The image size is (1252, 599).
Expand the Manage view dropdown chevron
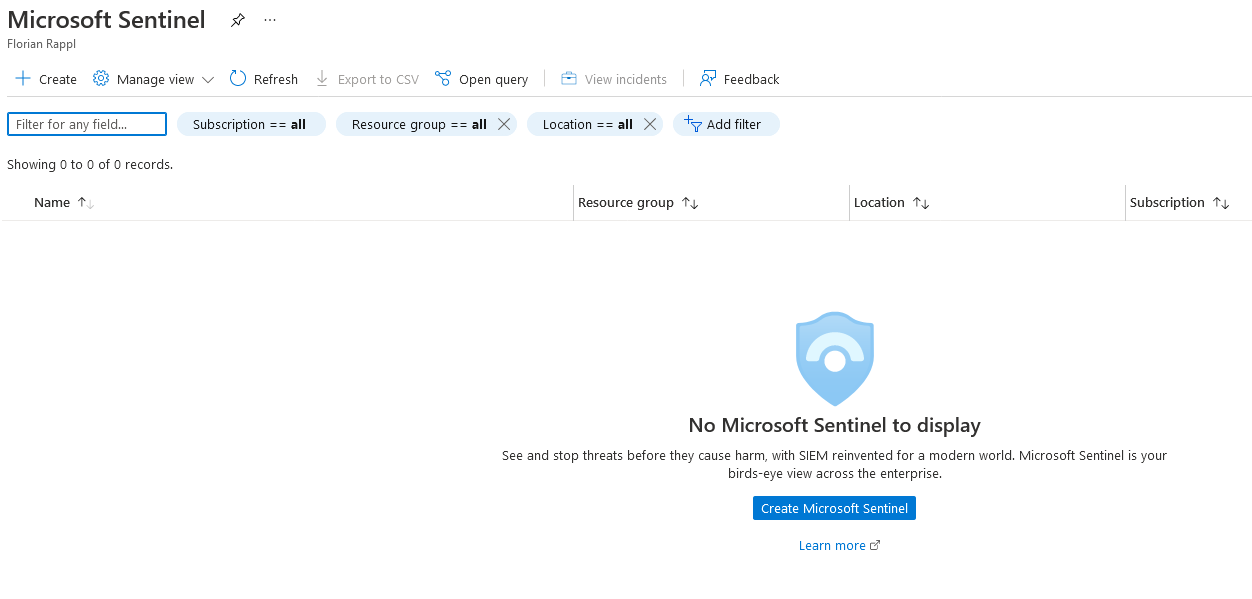(x=208, y=80)
